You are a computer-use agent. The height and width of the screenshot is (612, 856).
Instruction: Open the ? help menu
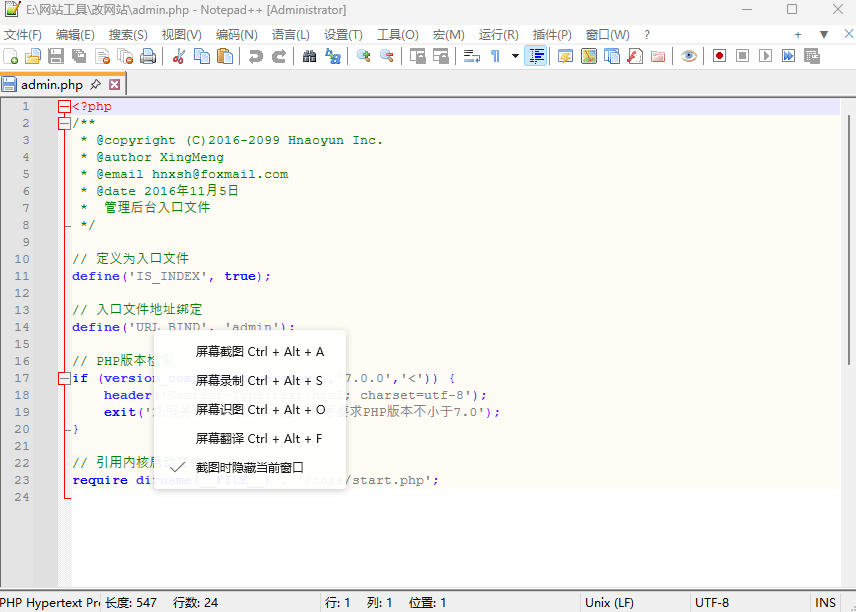click(647, 35)
